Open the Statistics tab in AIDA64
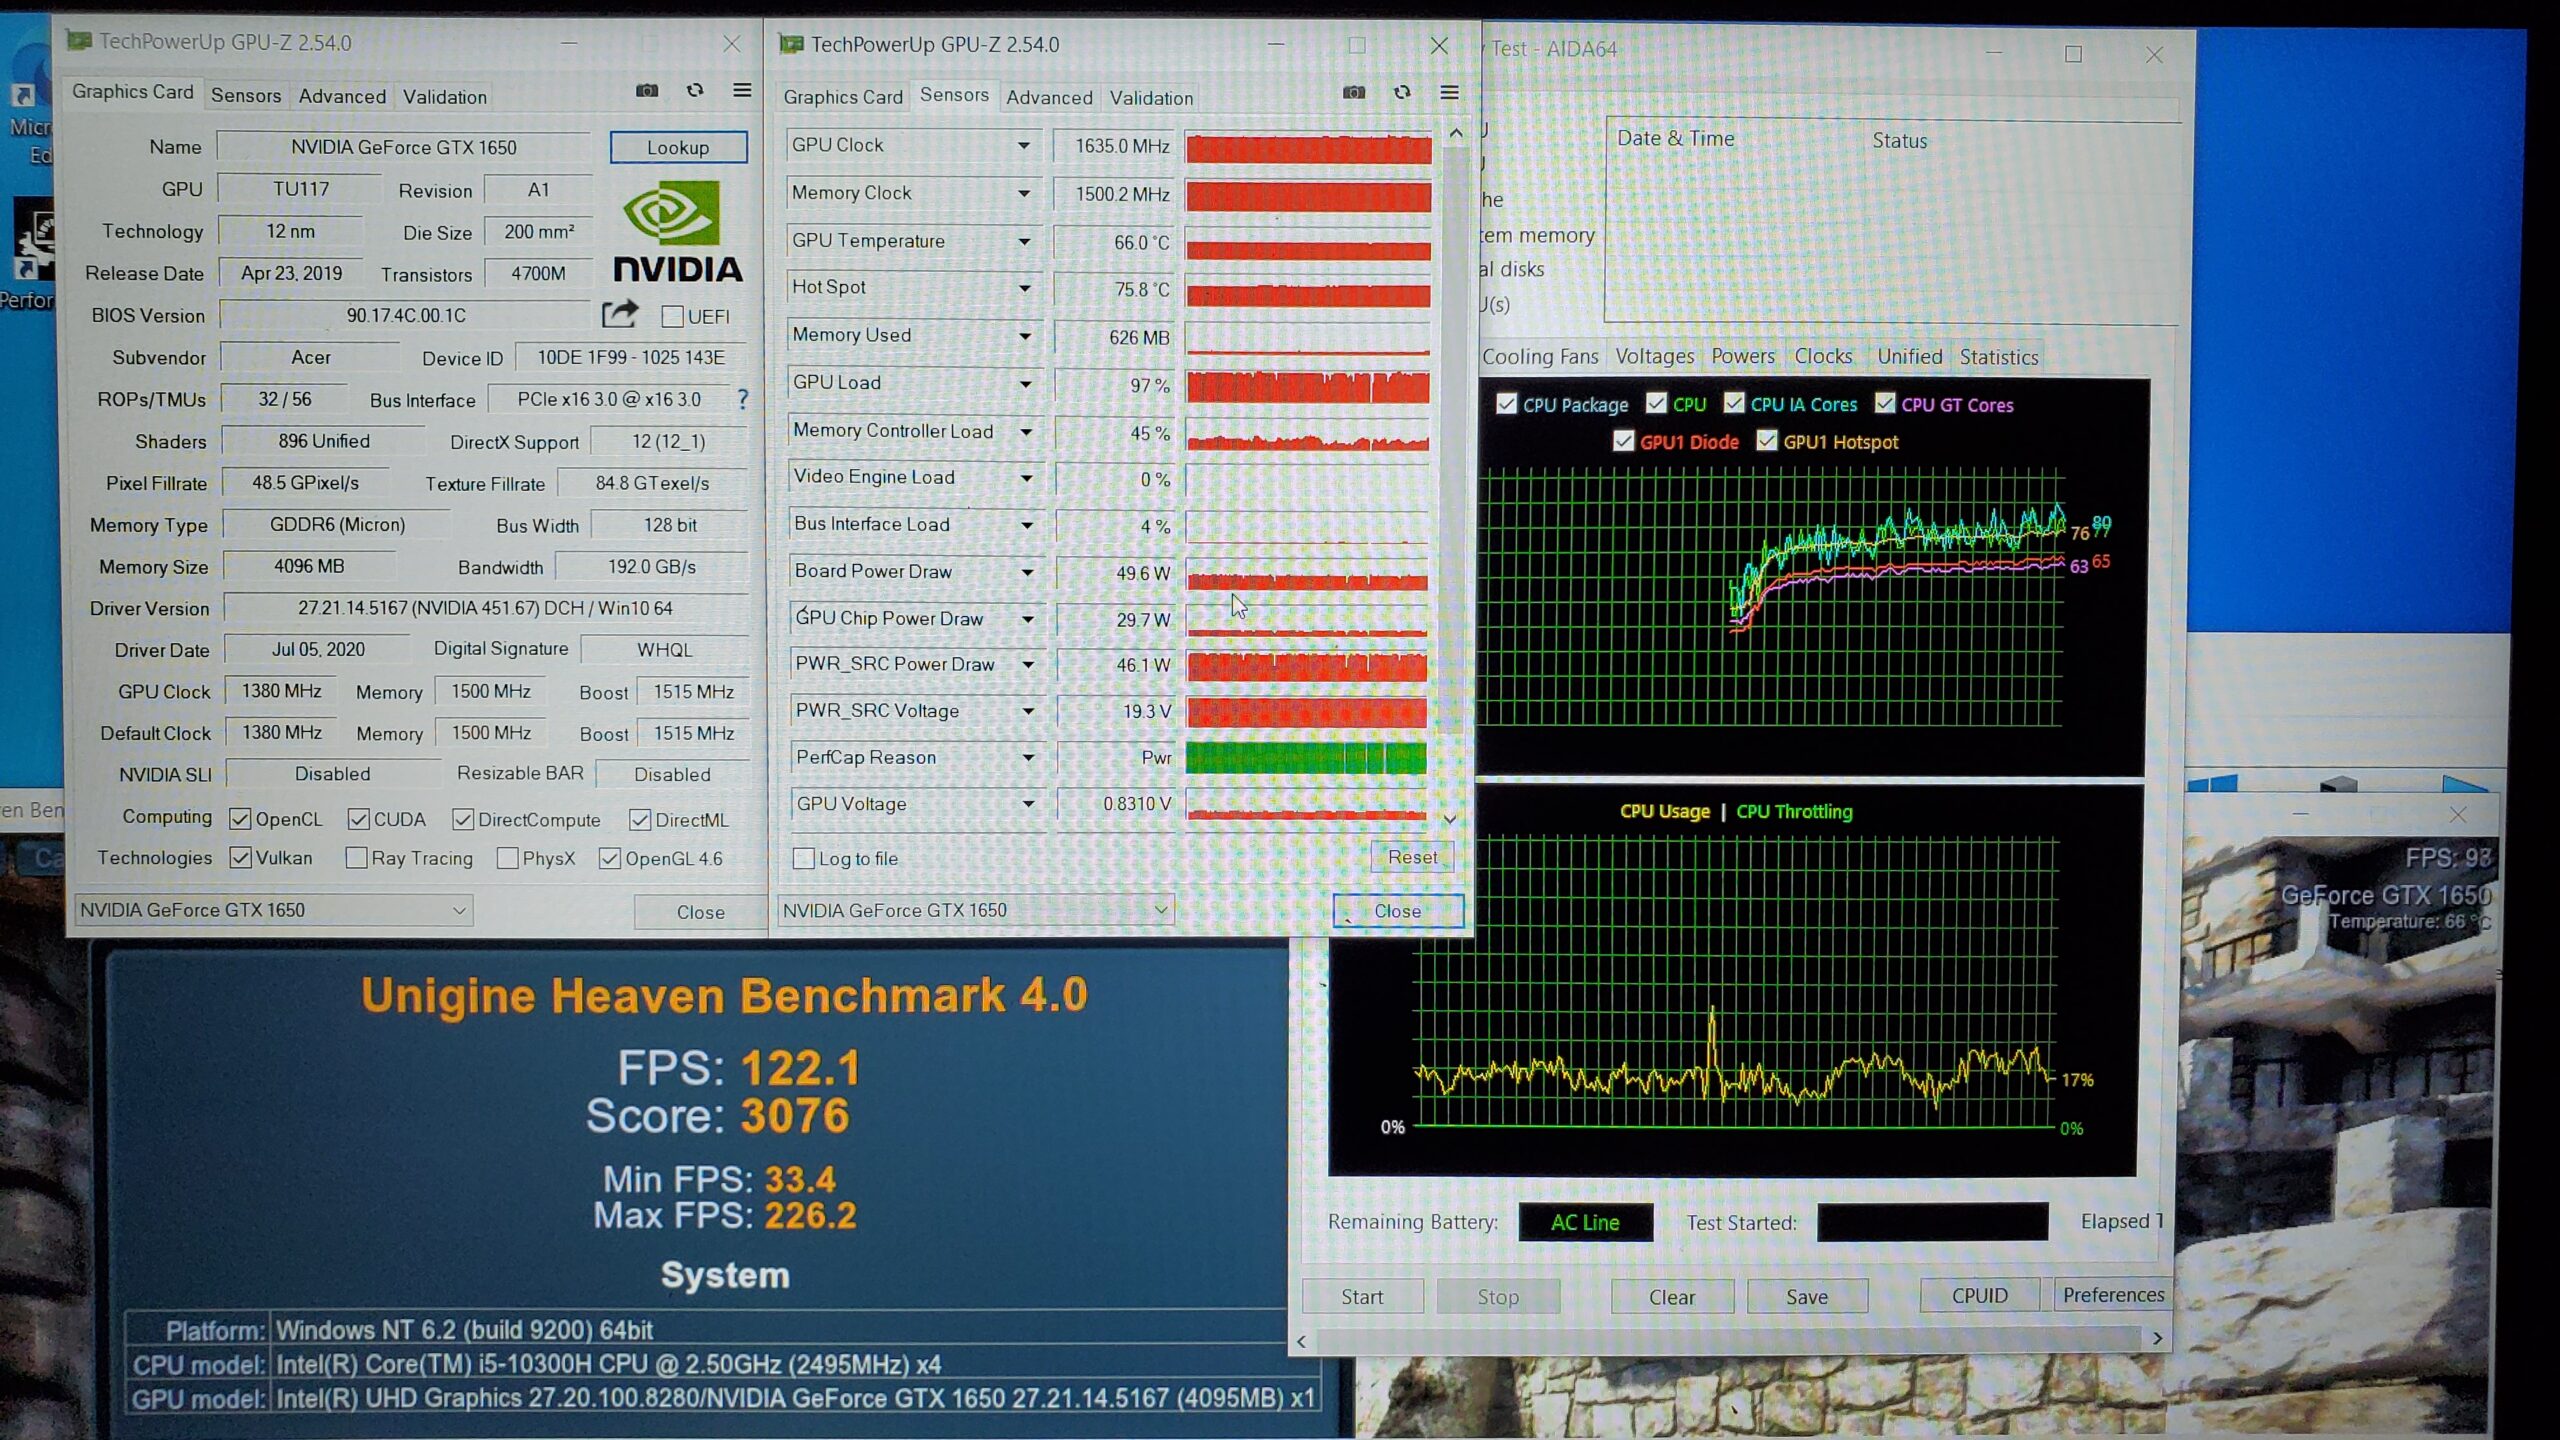Screen dimensions: 2560x1440 pos(1998,357)
